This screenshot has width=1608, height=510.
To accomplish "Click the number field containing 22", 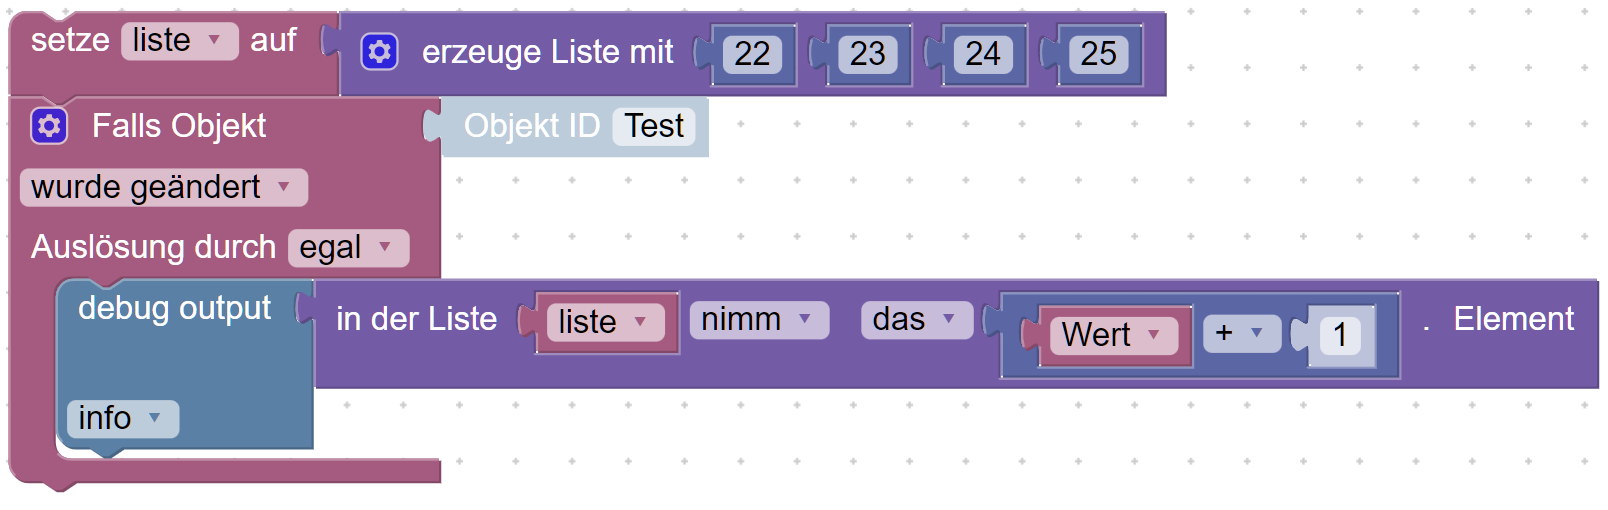I will click(752, 54).
